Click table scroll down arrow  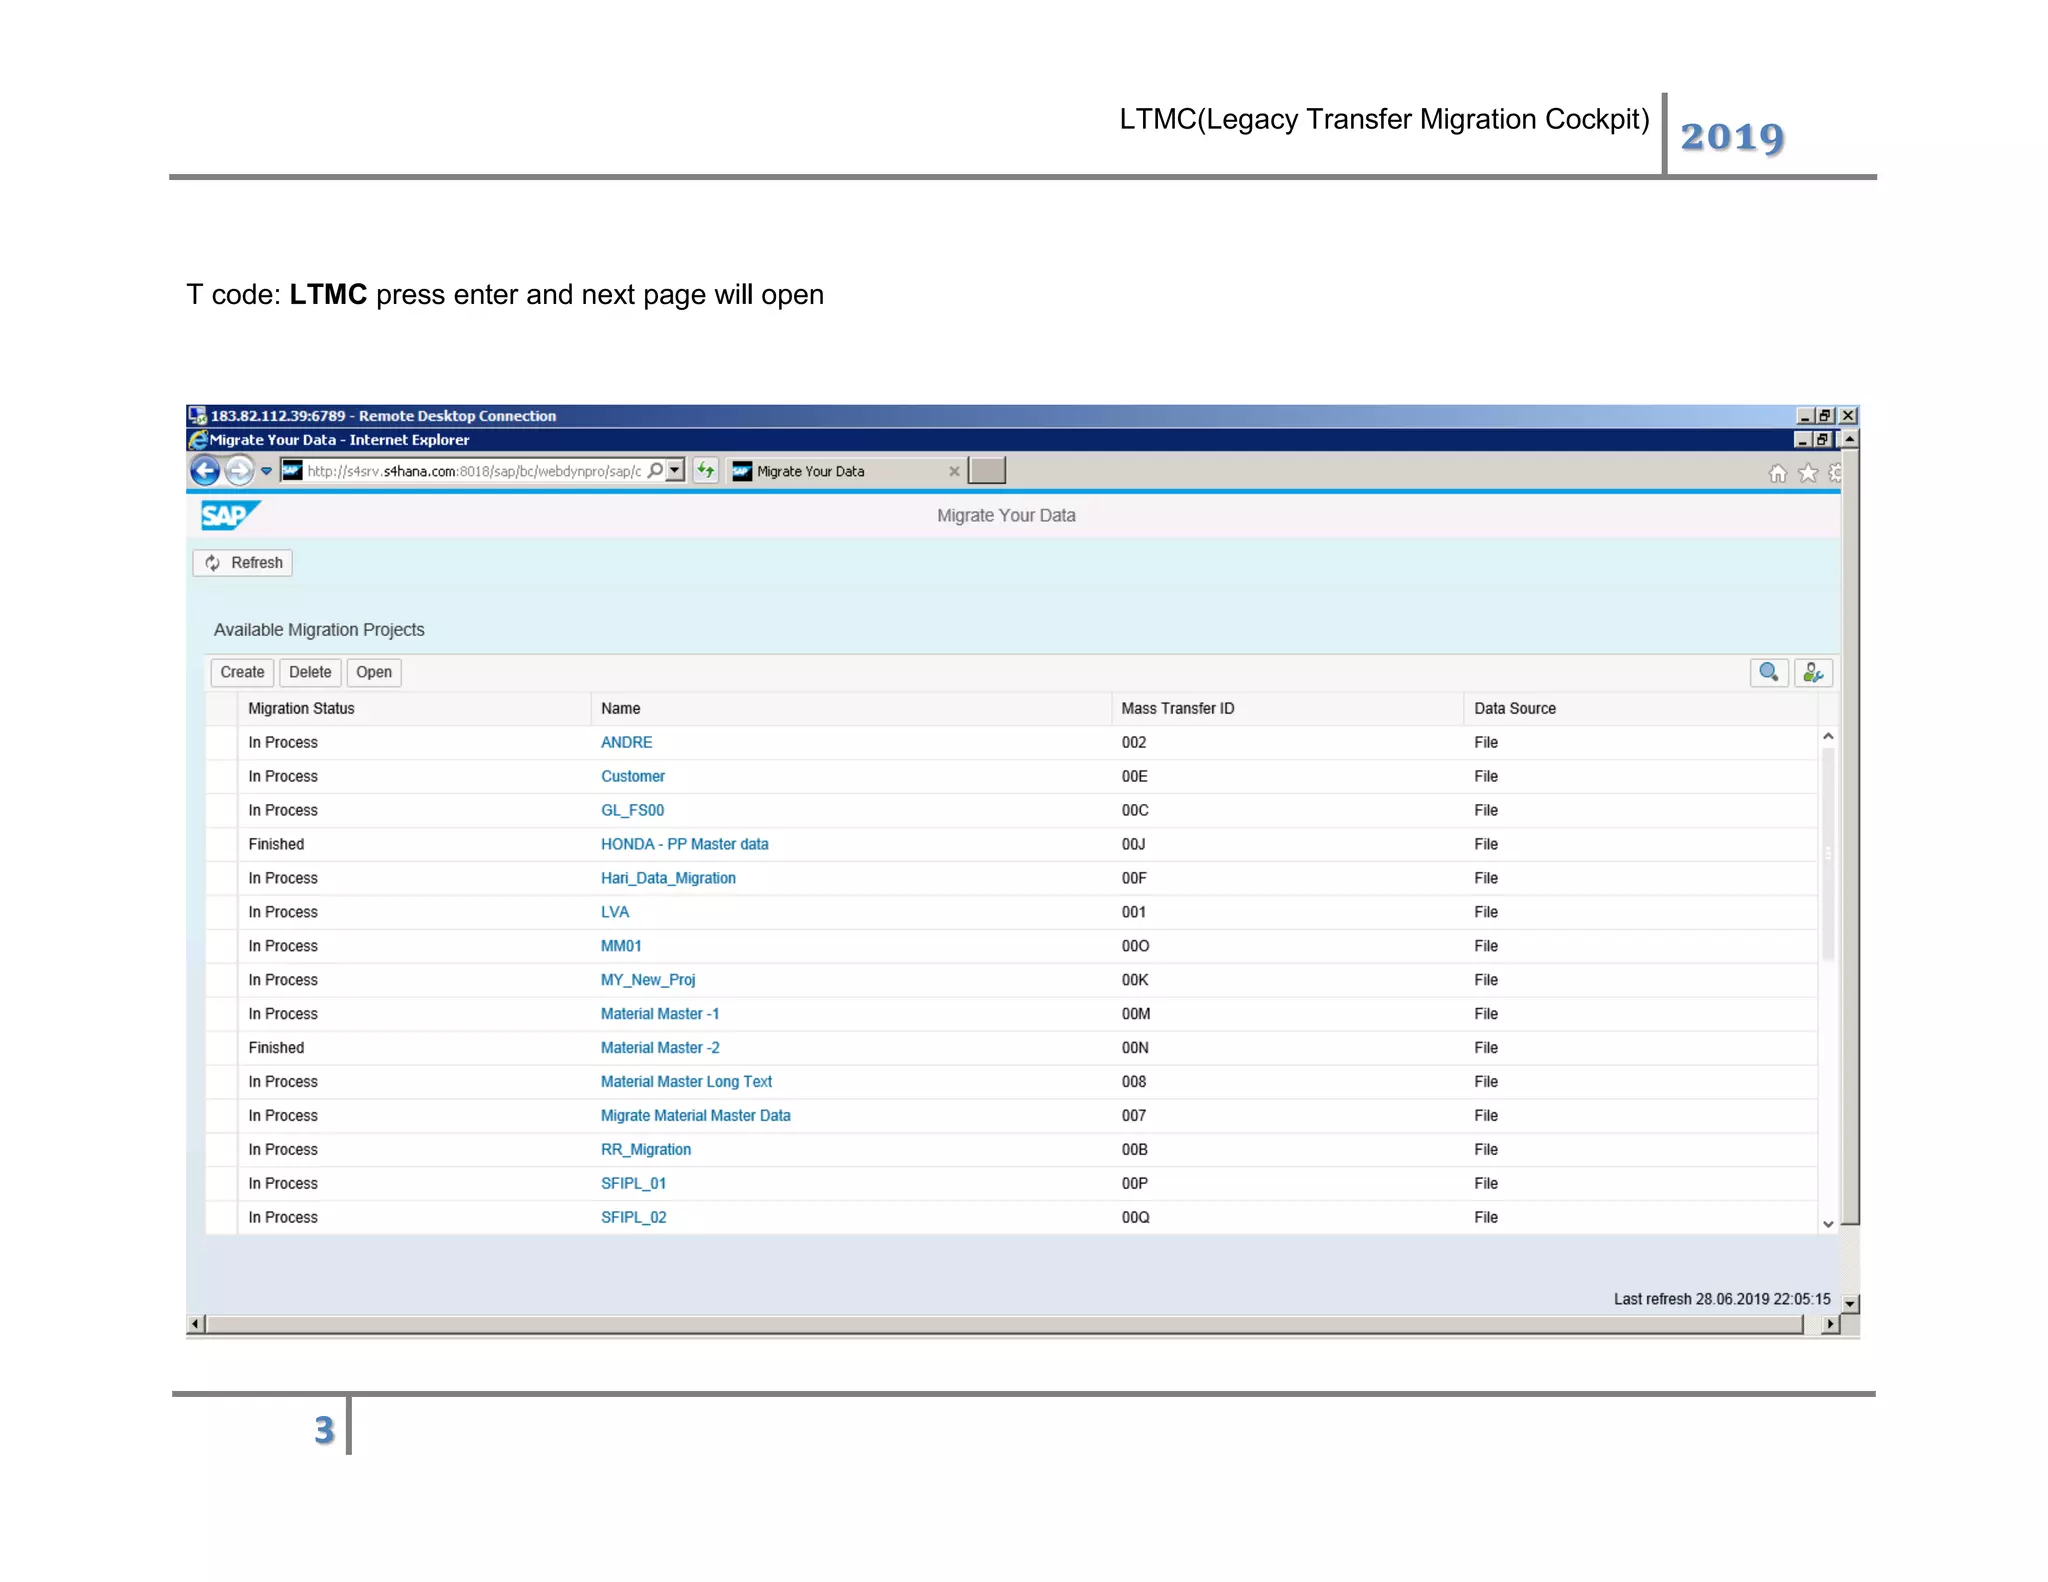pyautogui.click(x=1828, y=1224)
